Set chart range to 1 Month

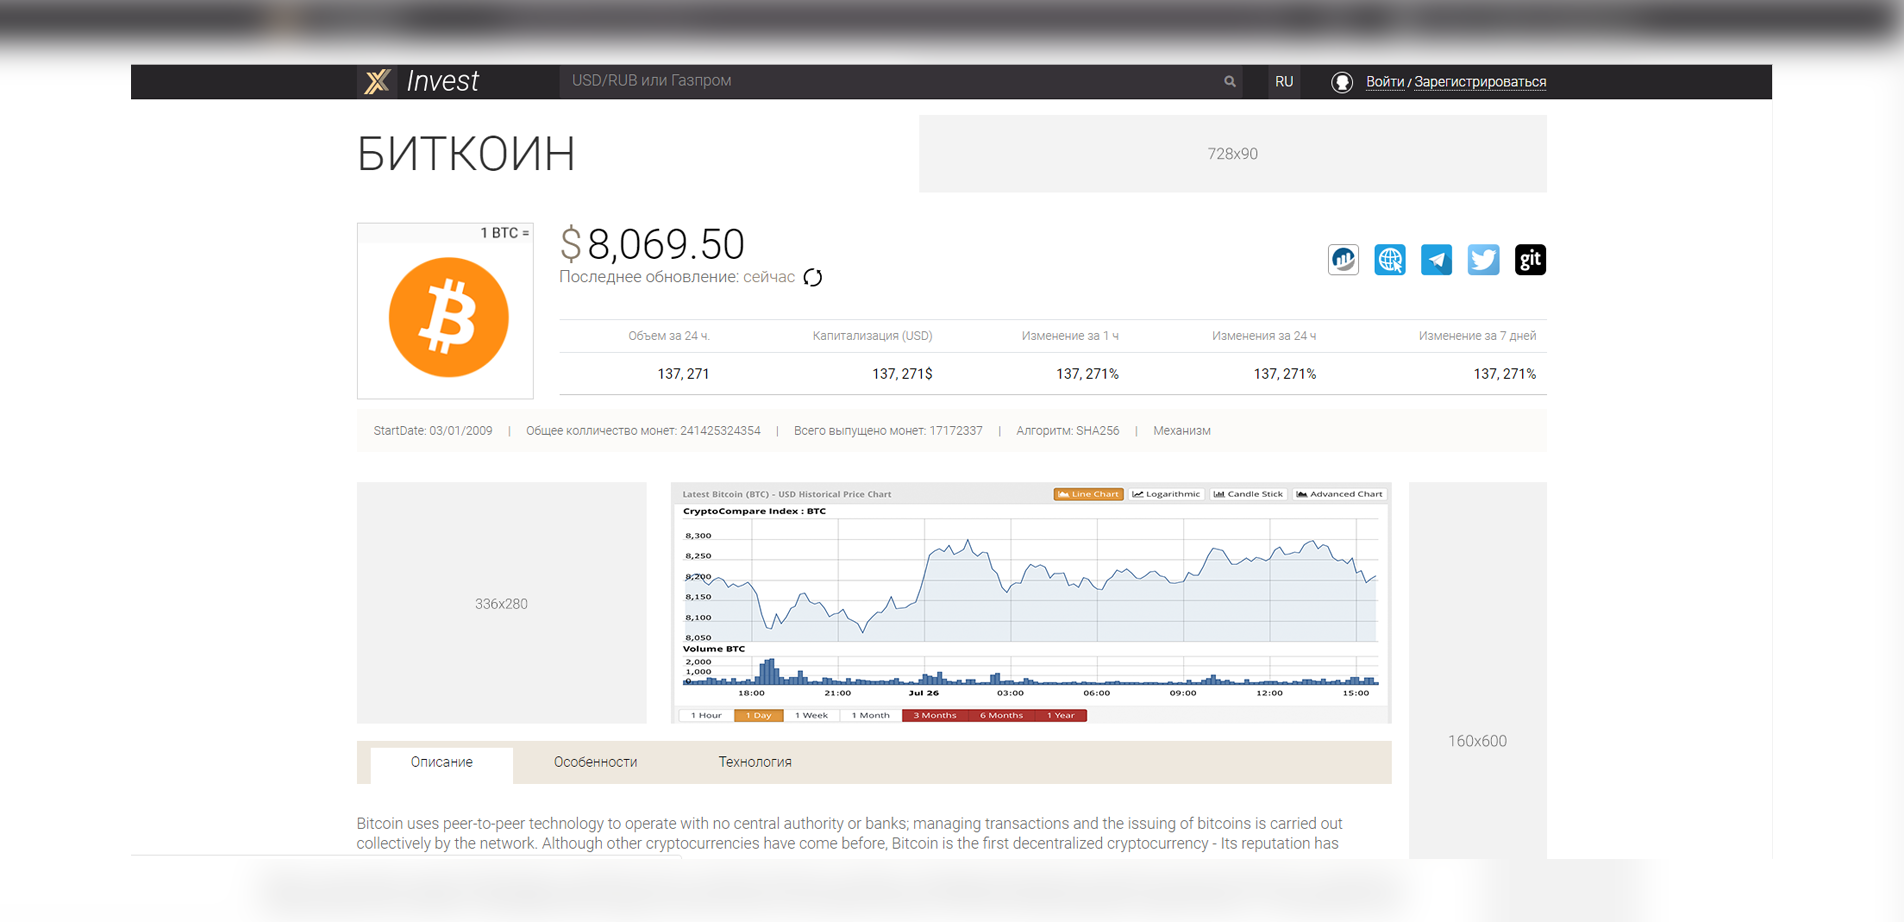870,715
